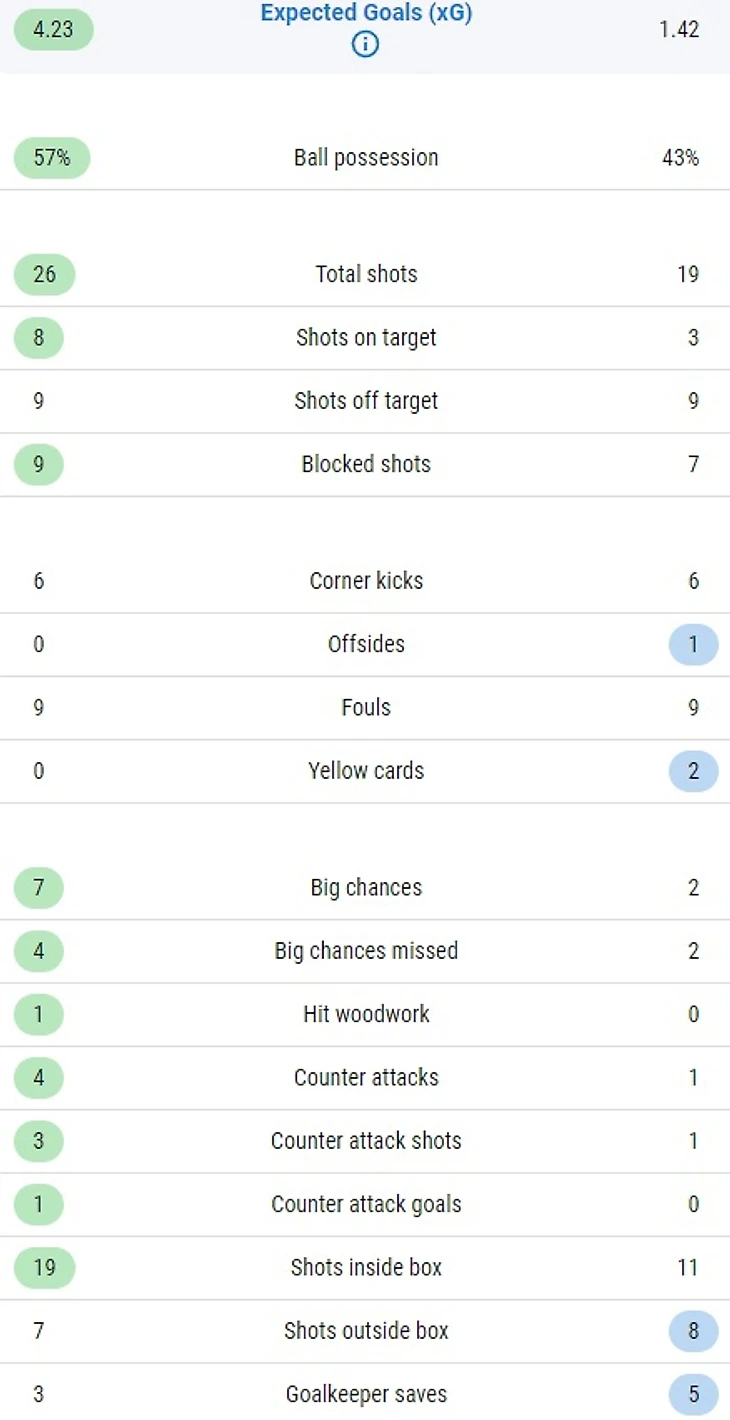The width and height of the screenshot is (730, 1420).
Task: Select the 4.23 xG green badge
Action: pos(53,29)
